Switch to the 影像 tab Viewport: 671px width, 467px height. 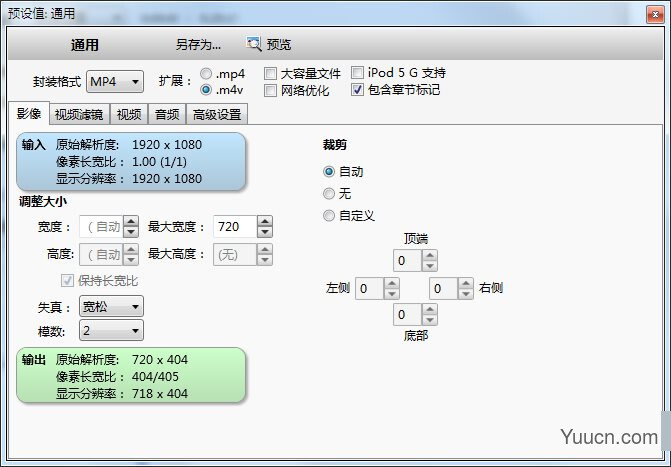(x=29, y=113)
